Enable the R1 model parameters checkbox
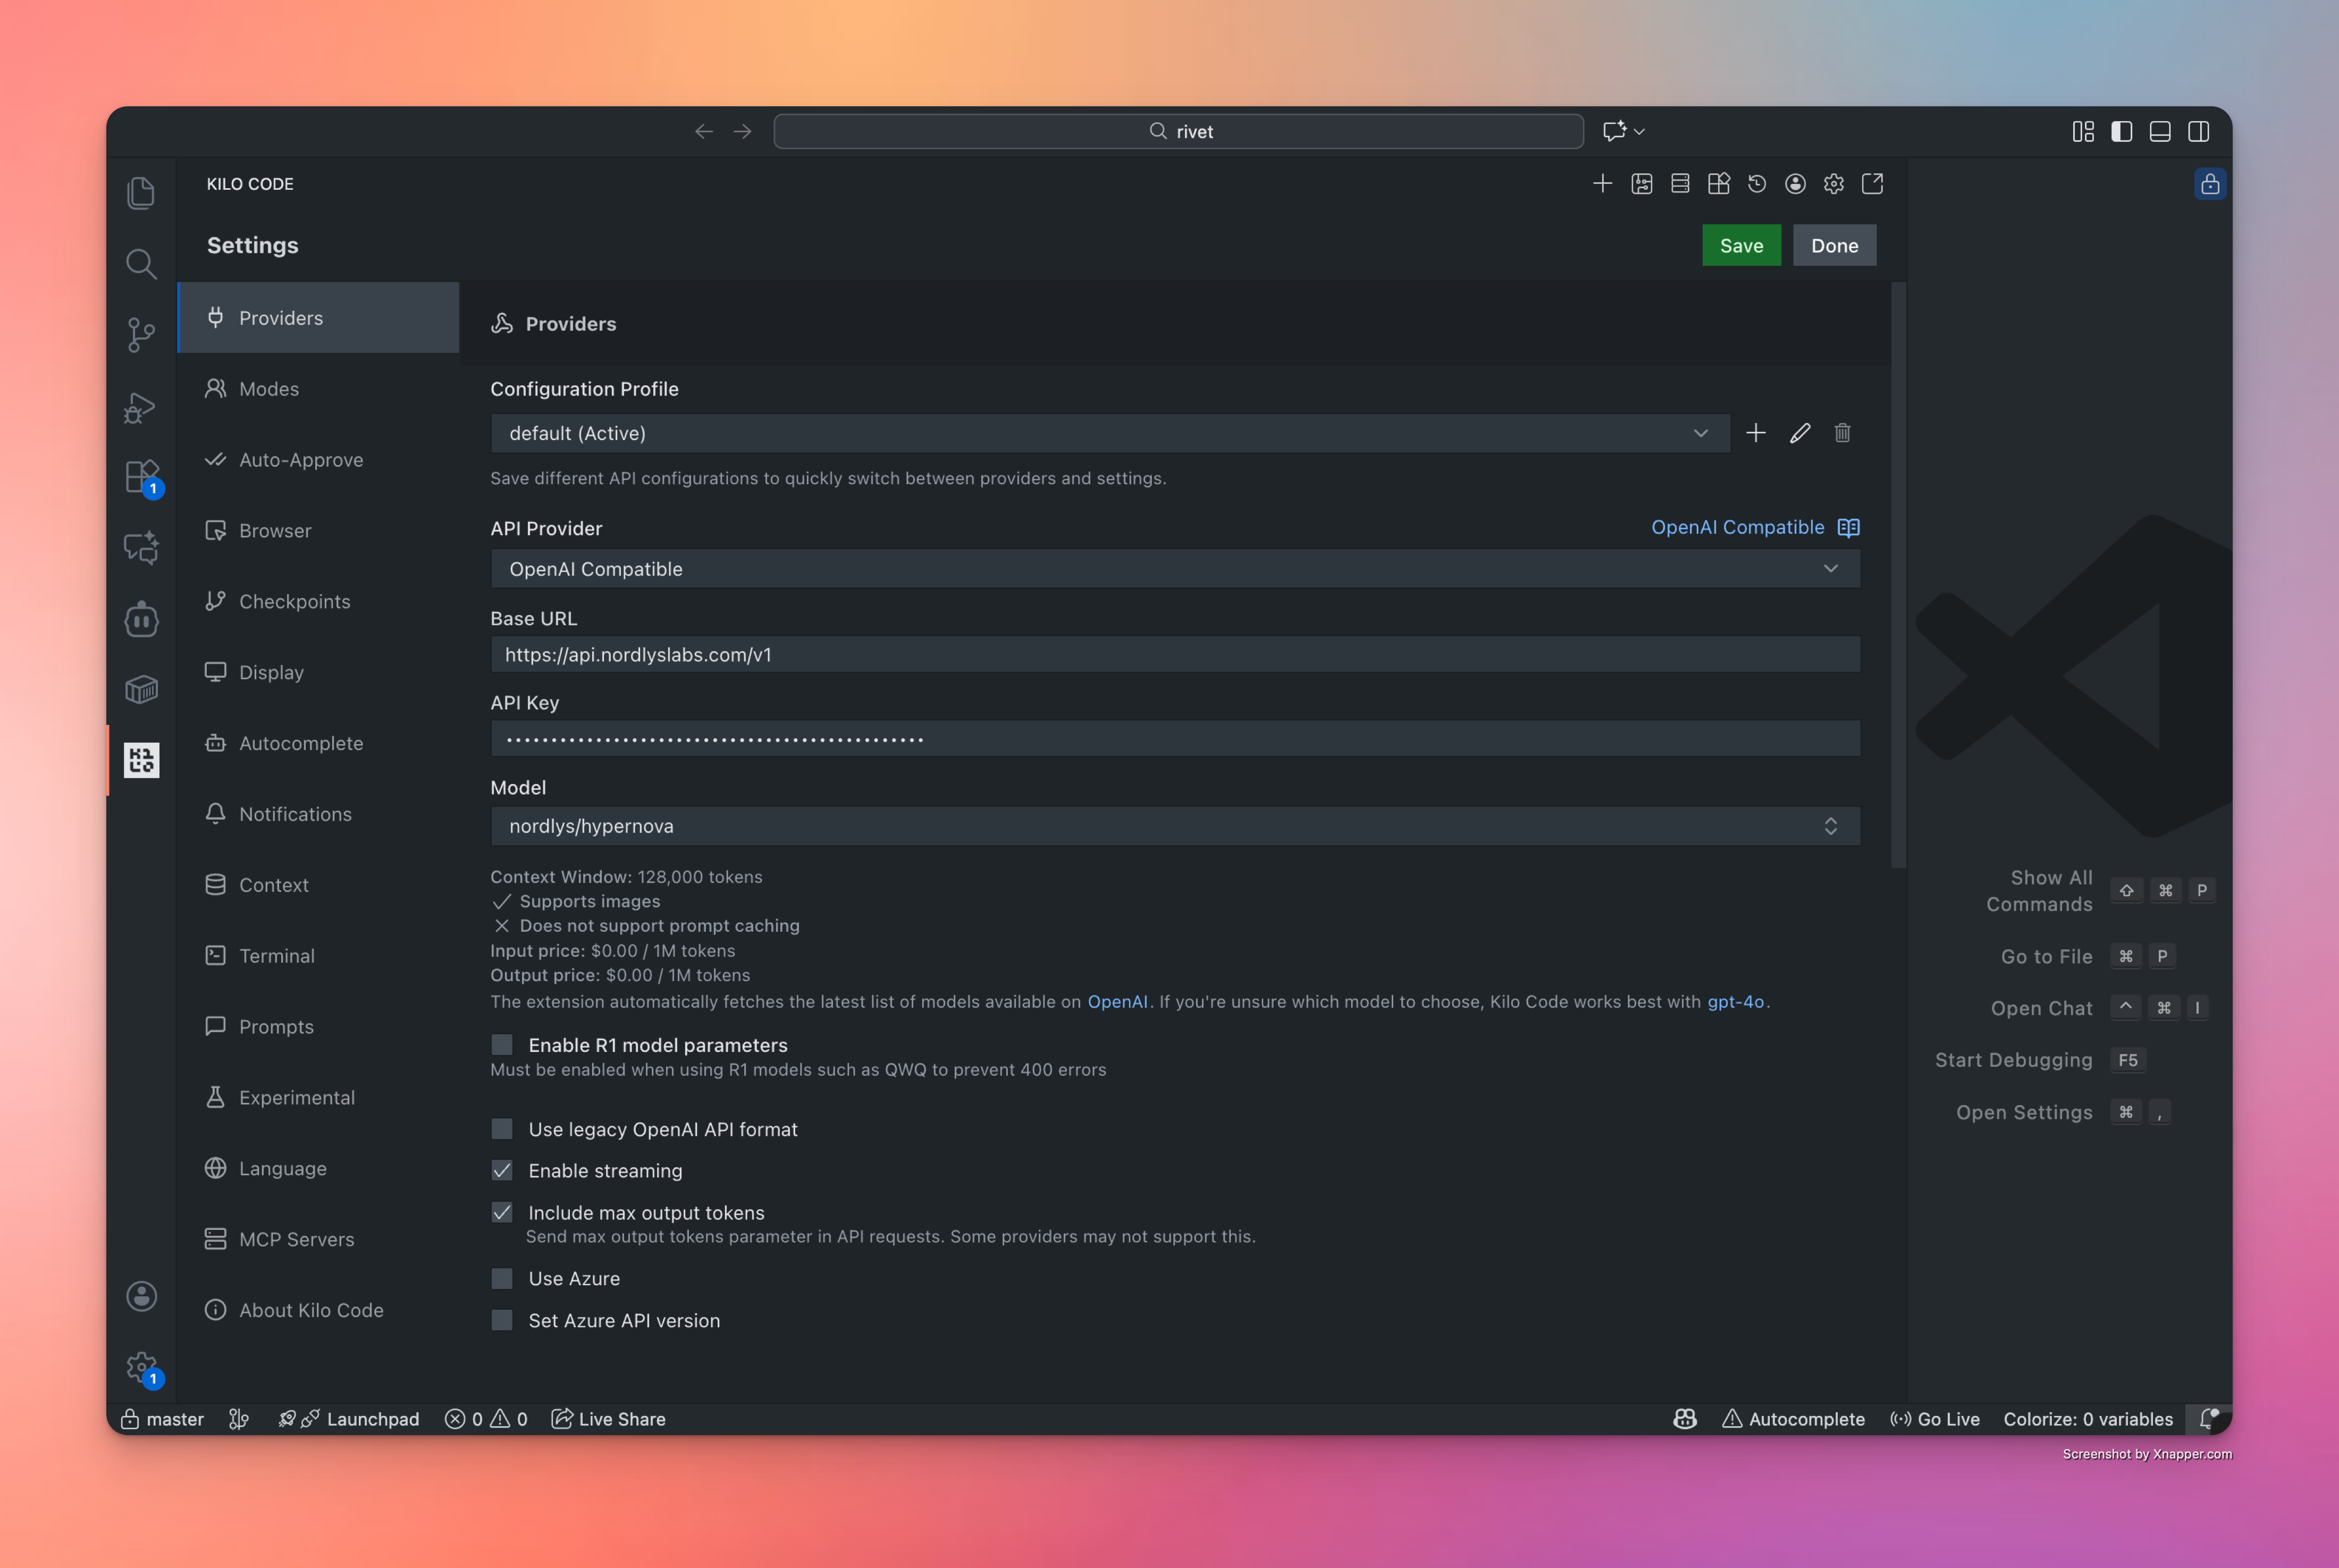Screen dimensions: 2339x1568 502,1044
